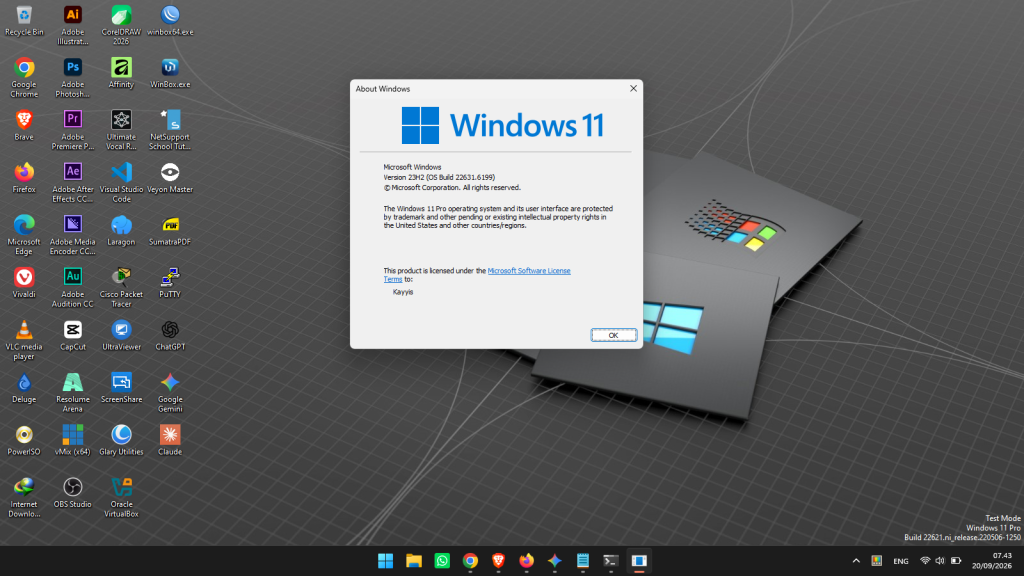The image size is (1024, 576).
Task: Select the Deluge desktop icon
Action: 24,387
